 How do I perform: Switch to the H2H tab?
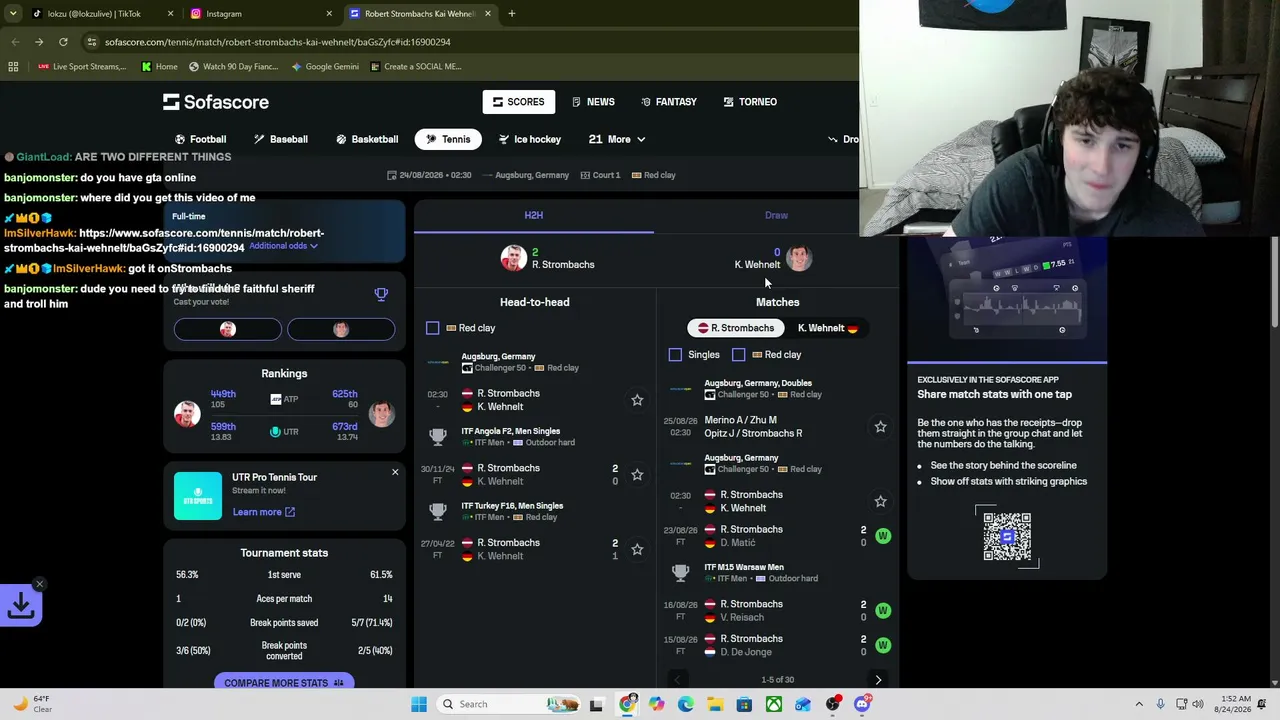pyautogui.click(x=534, y=215)
